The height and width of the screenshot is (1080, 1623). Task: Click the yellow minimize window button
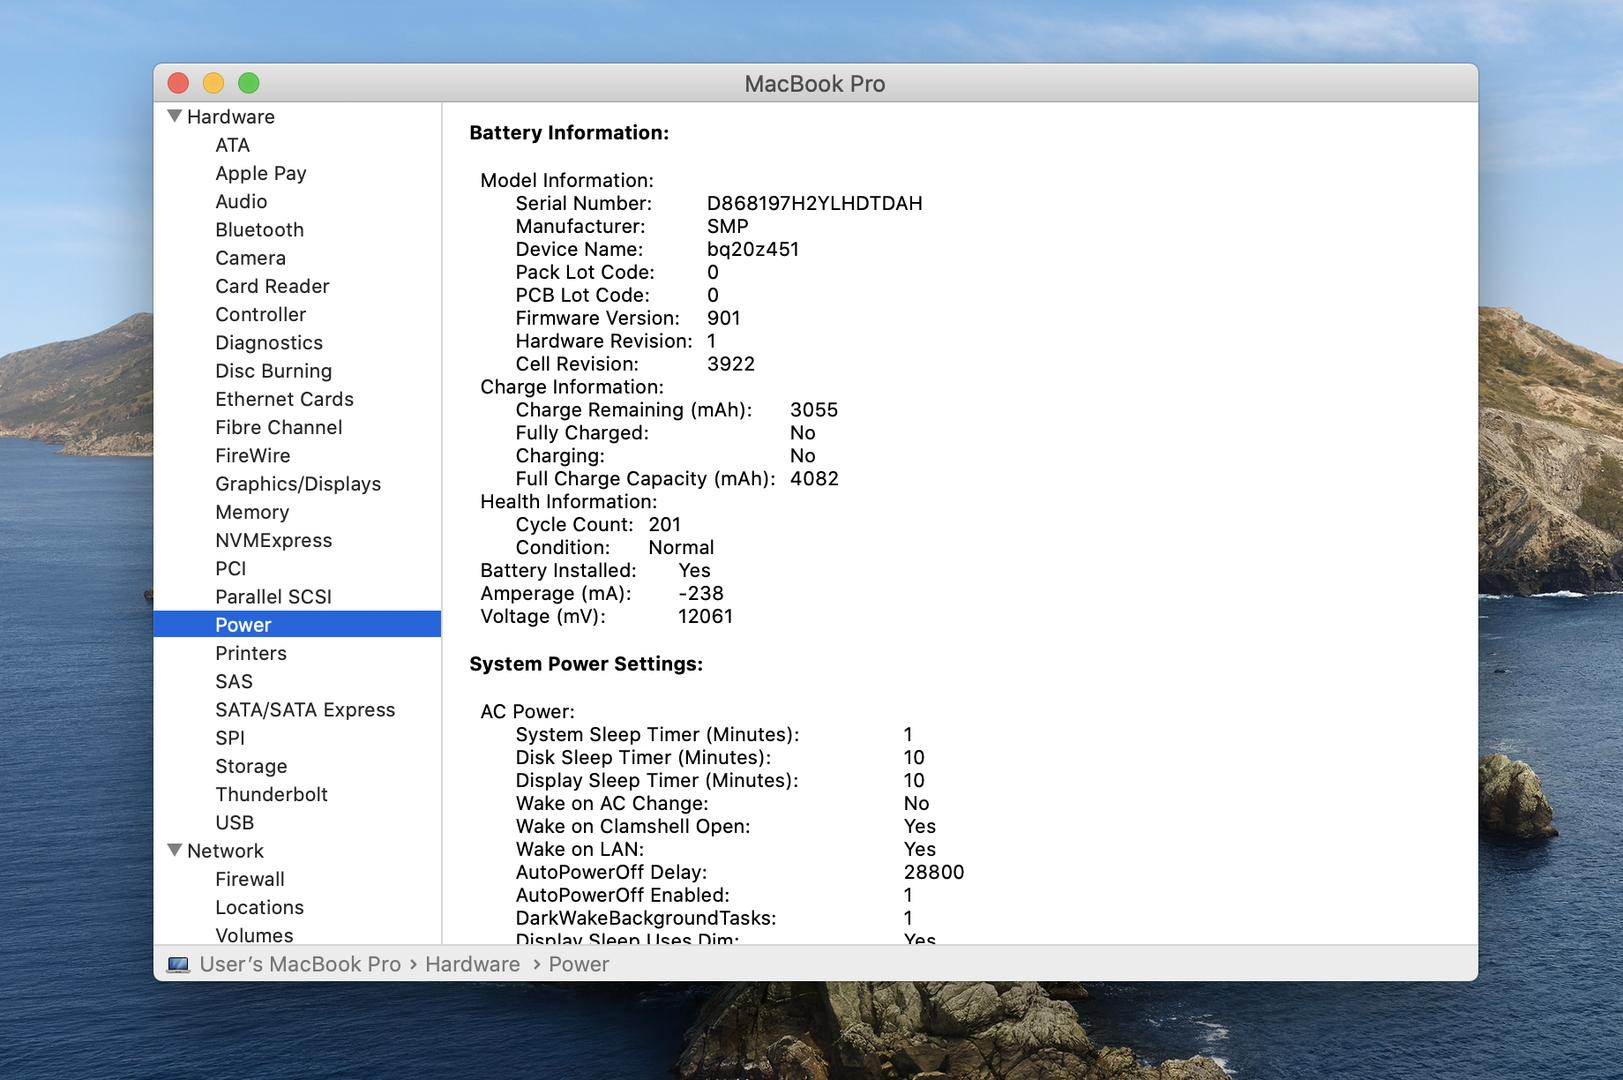pyautogui.click(x=213, y=83)
